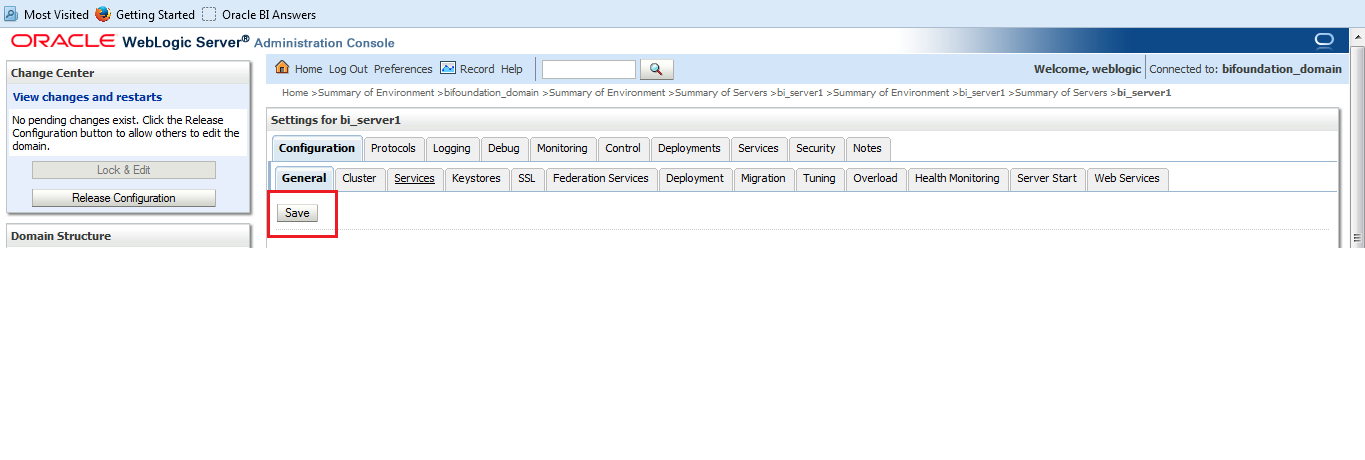Switch to the Deployment subtab
The image size is (1365, 460).
coord(695,178)
